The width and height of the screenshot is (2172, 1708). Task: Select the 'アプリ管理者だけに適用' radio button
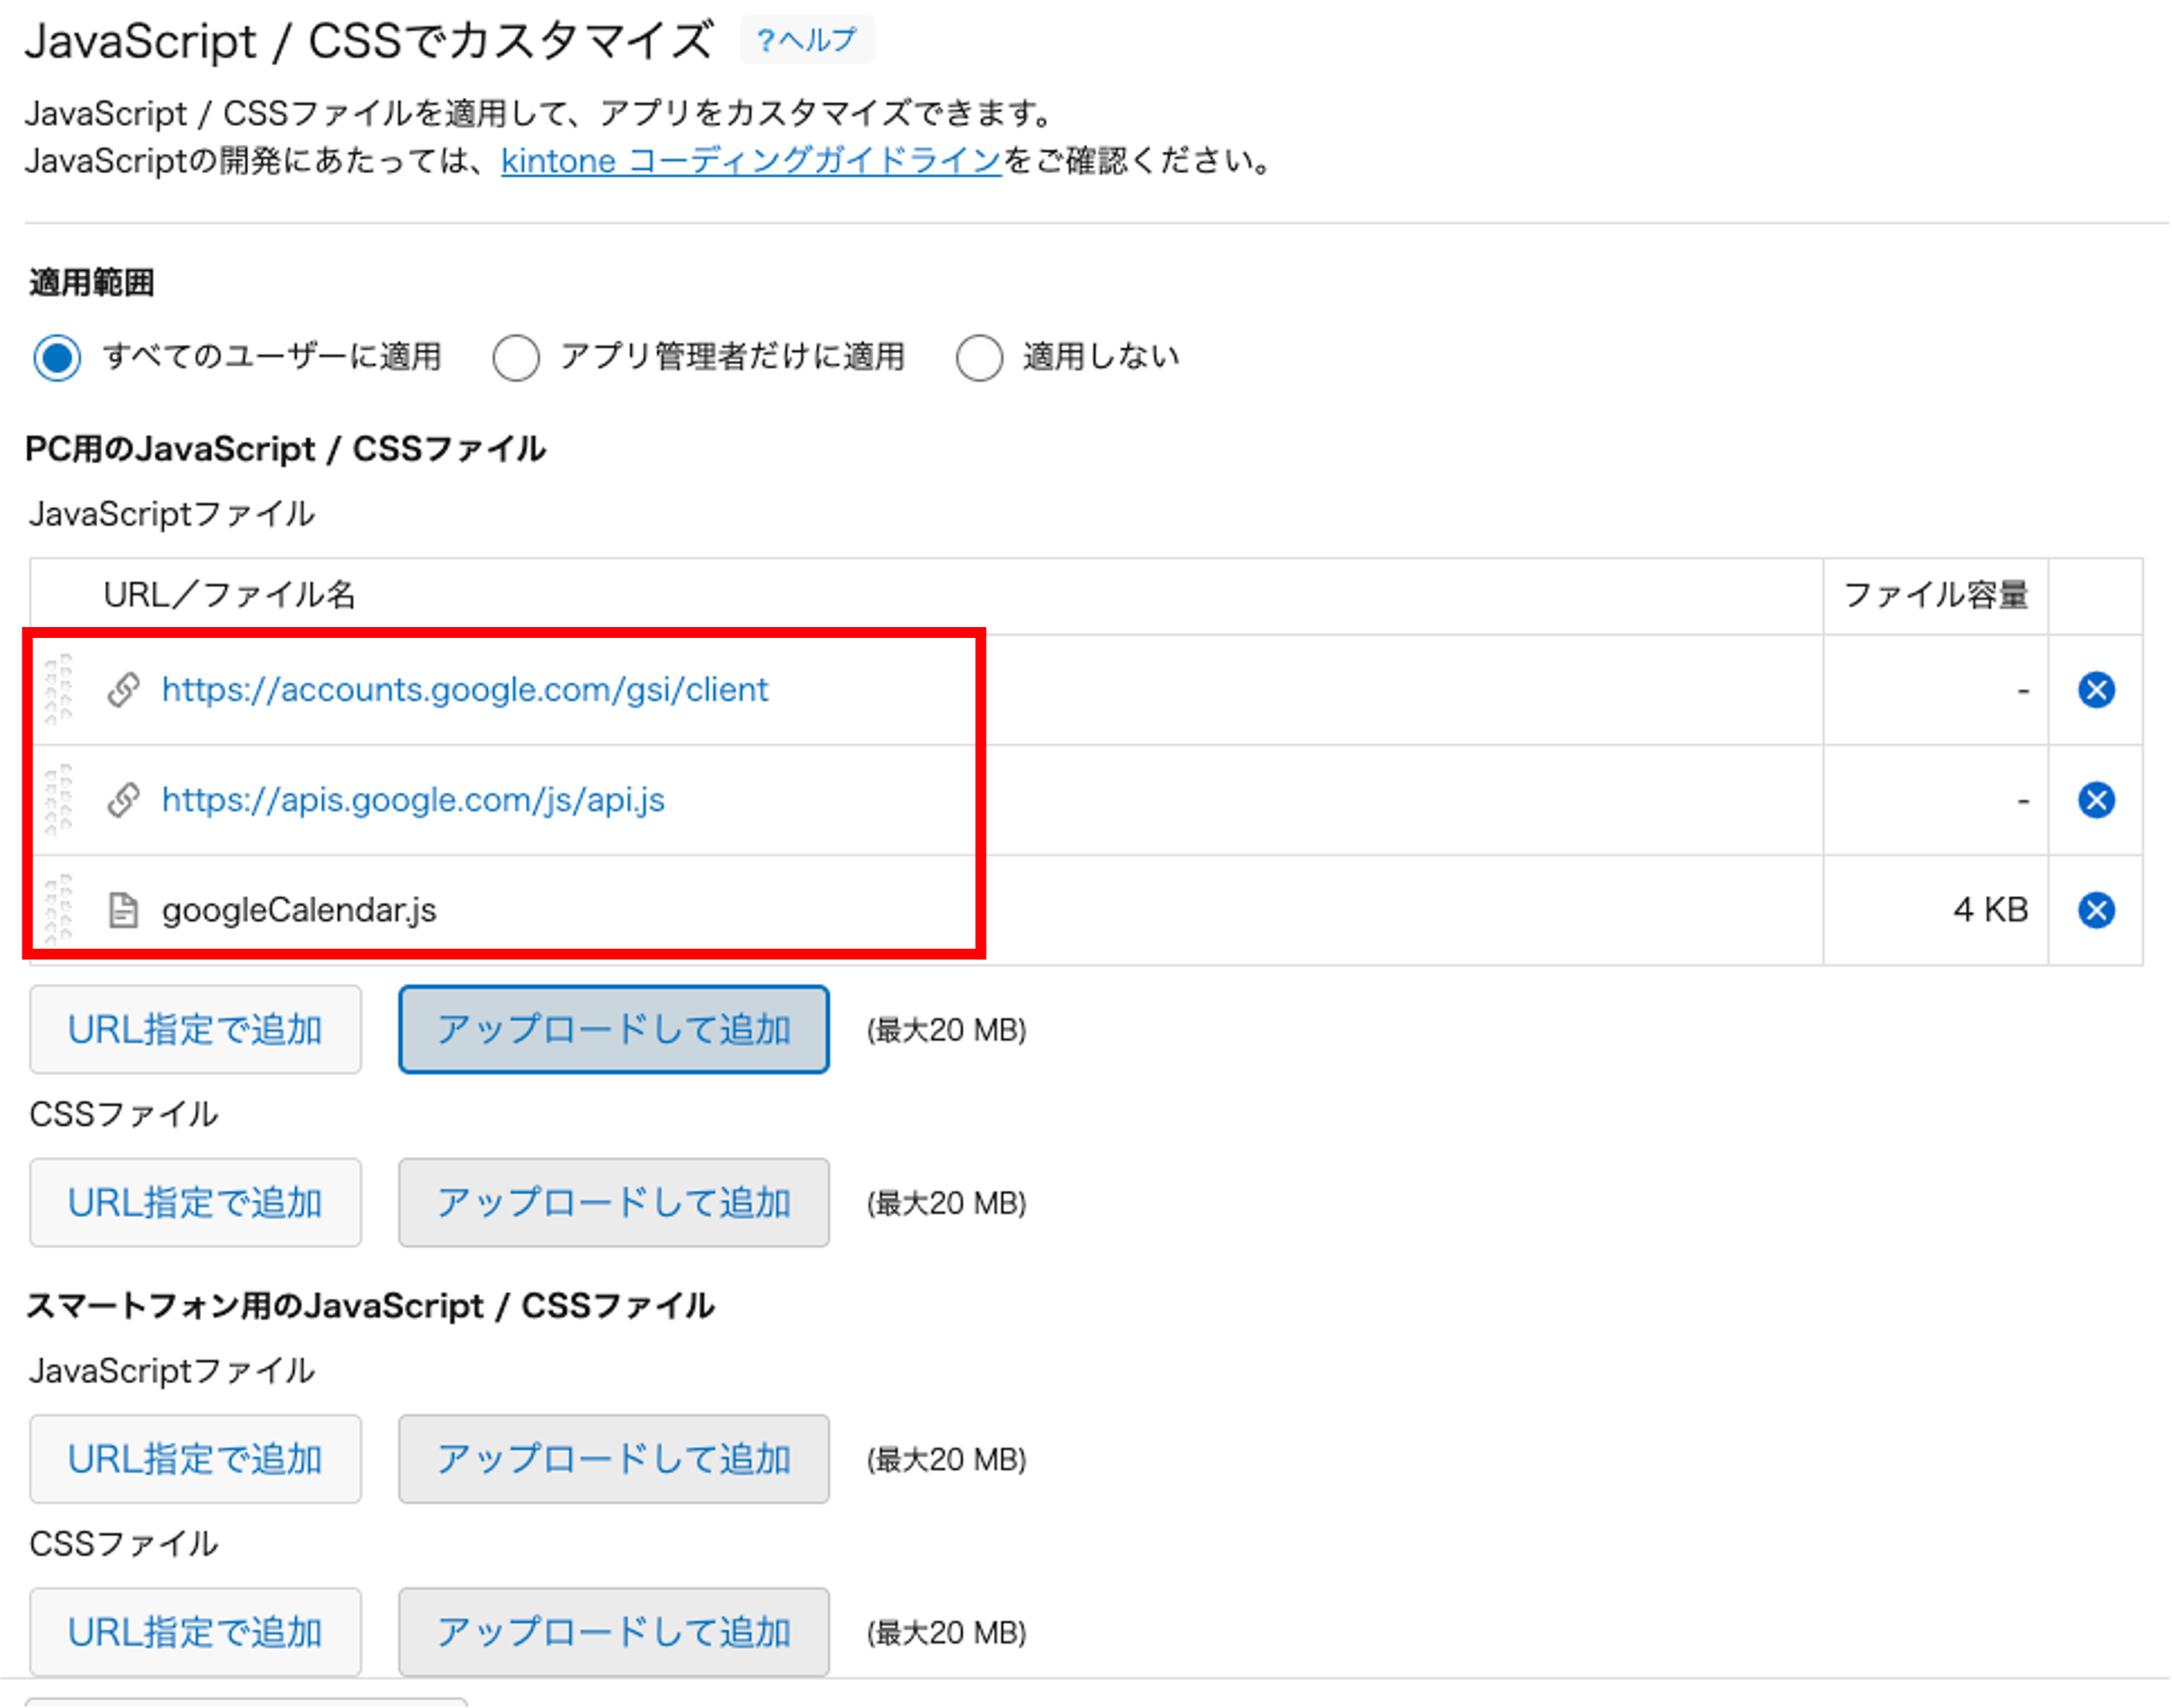point(516,357)
